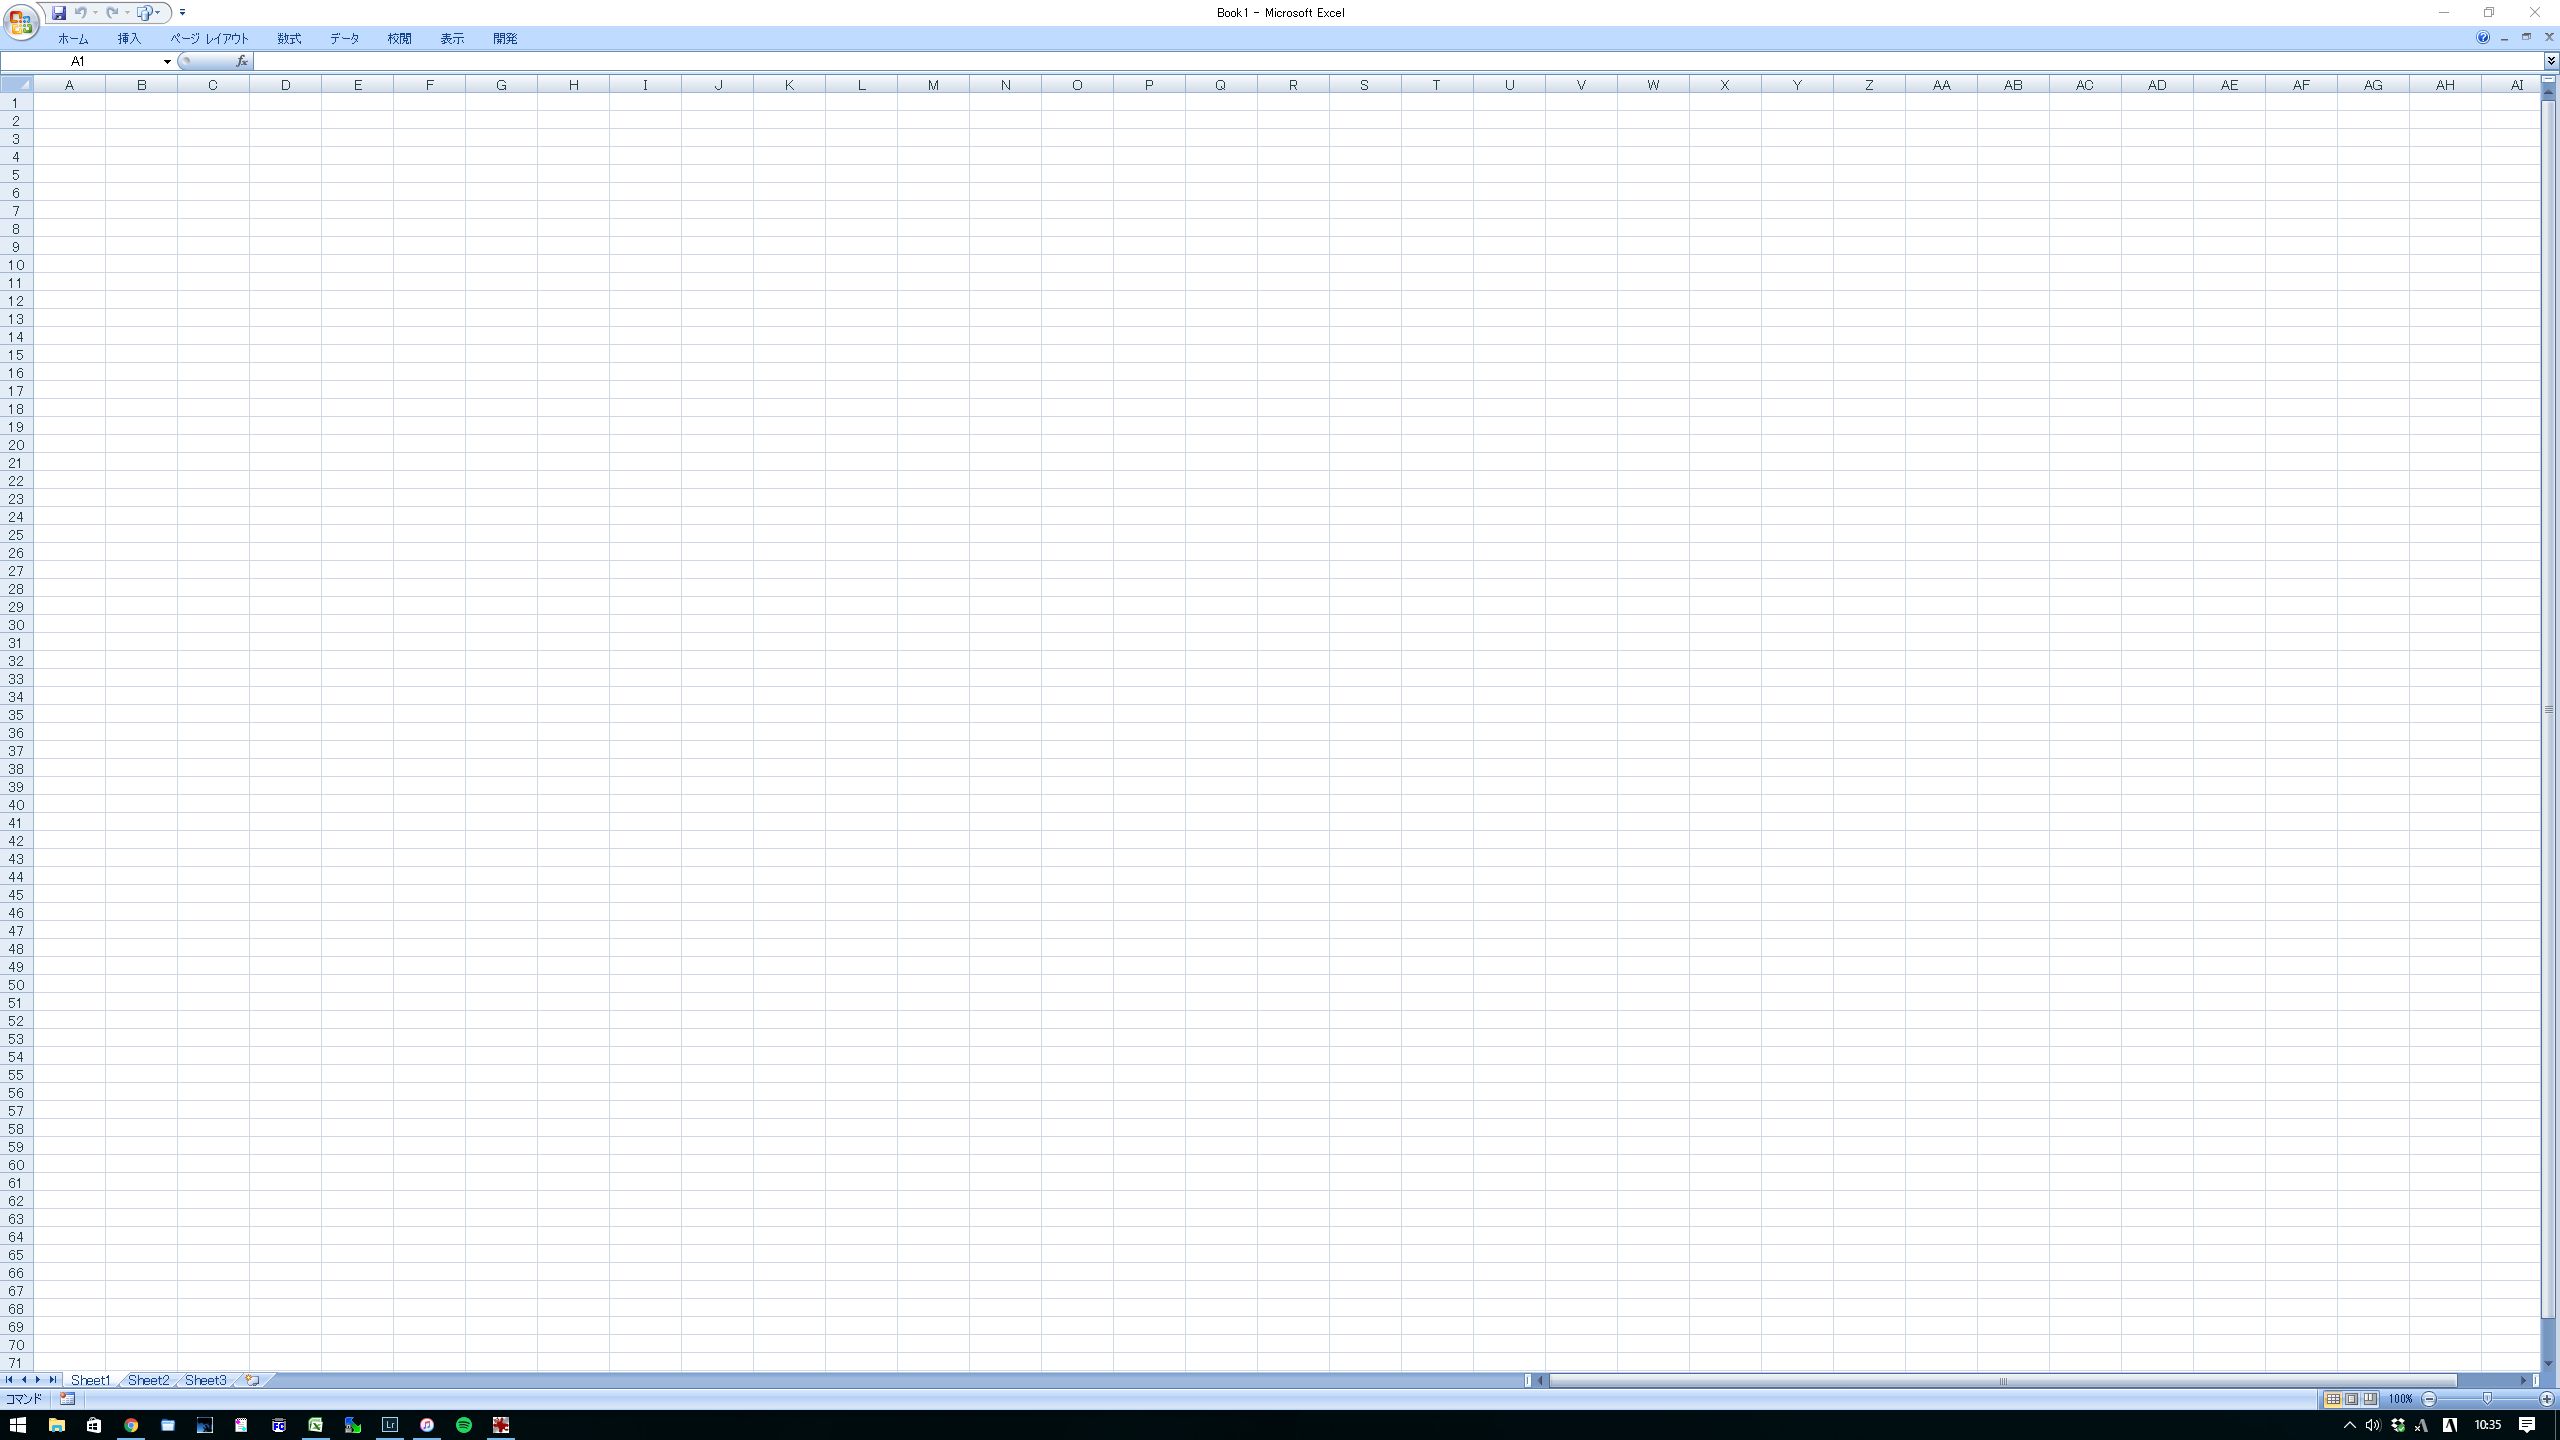
Task: Open the 校閲 ribbon tab
Action: pyautogui.click(x=399, y=39)
